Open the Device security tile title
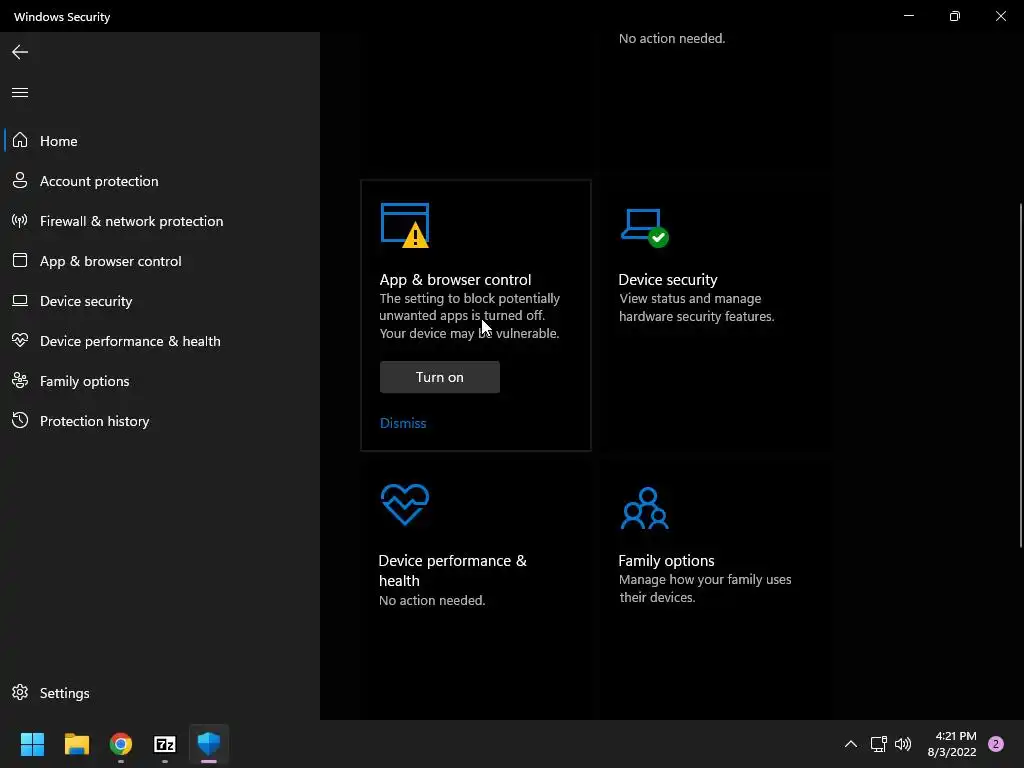1024x768 pixels. (x=667, y=280)
